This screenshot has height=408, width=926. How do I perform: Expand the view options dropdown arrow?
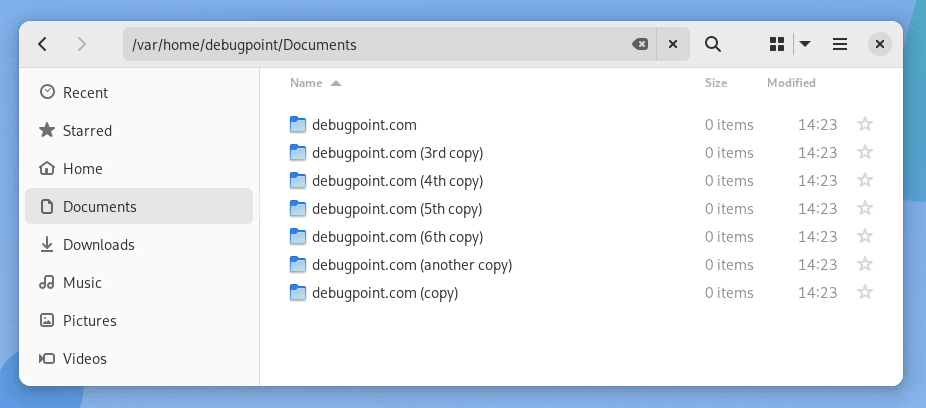tap(805, 44)
